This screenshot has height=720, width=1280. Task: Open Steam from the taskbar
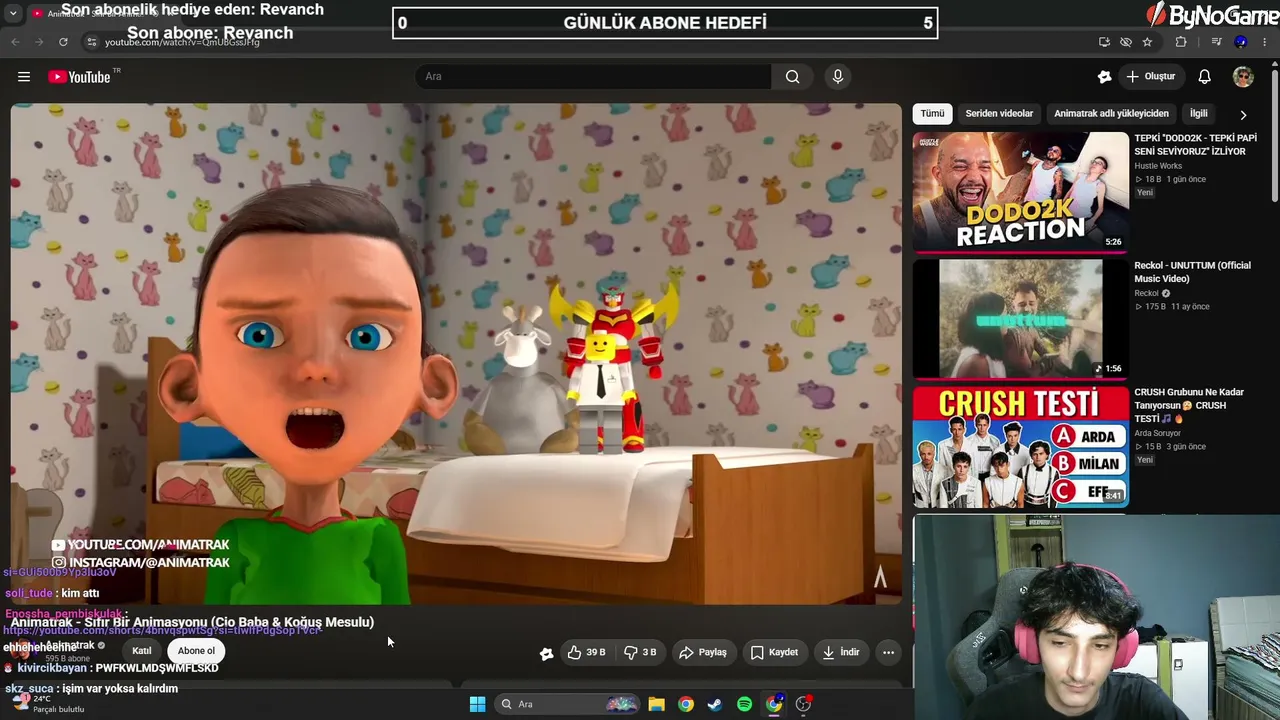tap(715, 704)
